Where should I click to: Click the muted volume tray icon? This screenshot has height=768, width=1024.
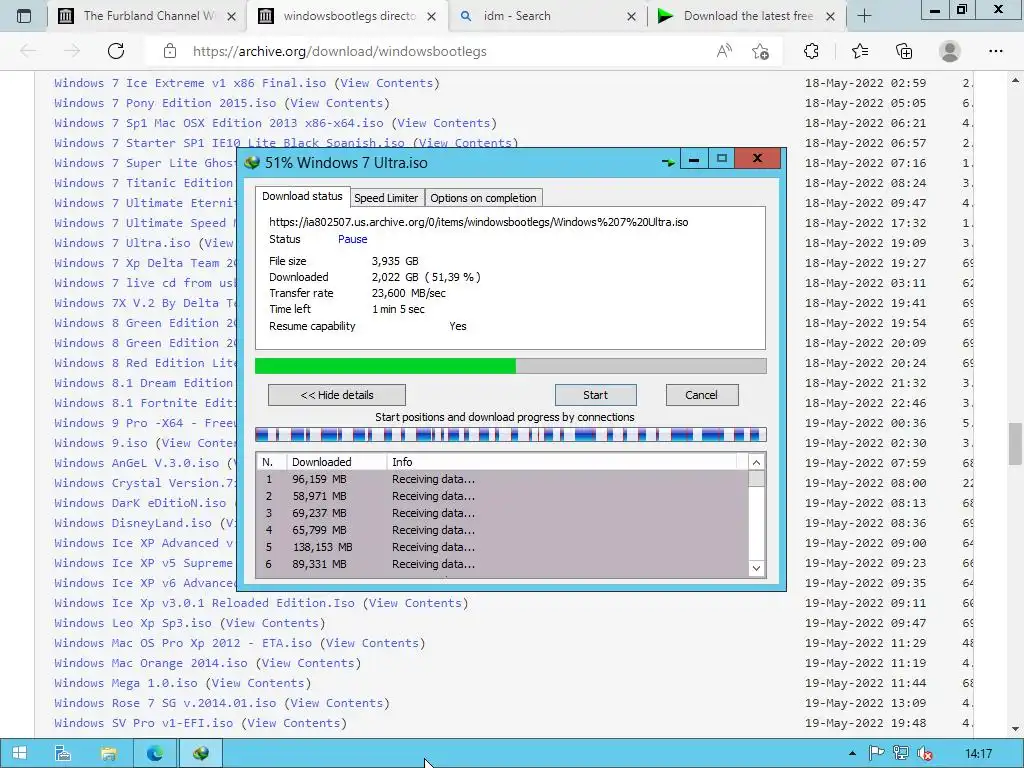pos(925,754)
